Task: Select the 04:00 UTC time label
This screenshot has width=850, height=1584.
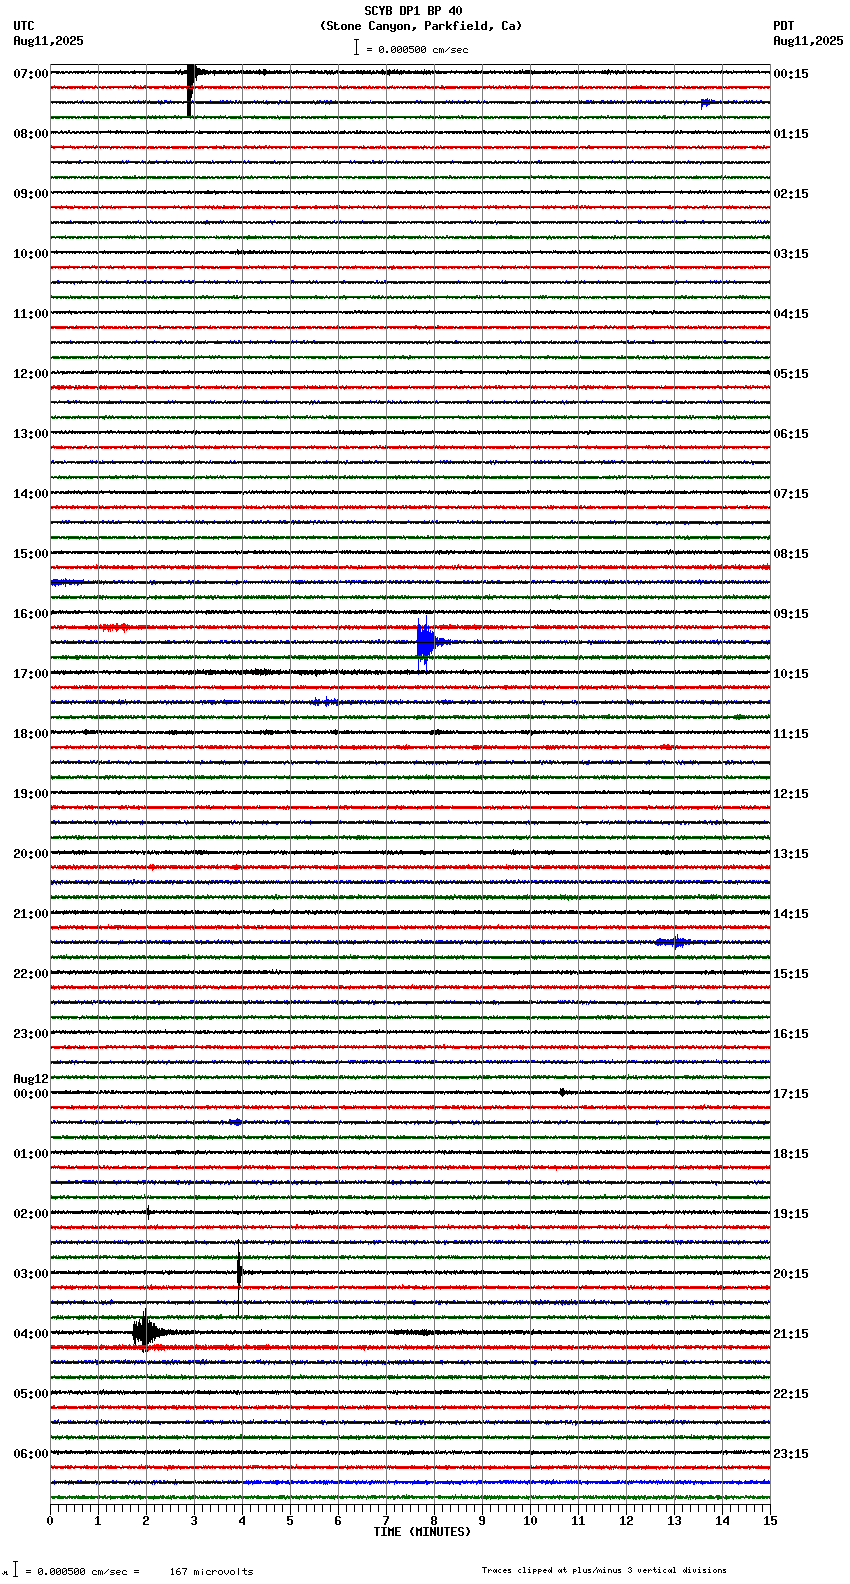Action: [31, 1334]
